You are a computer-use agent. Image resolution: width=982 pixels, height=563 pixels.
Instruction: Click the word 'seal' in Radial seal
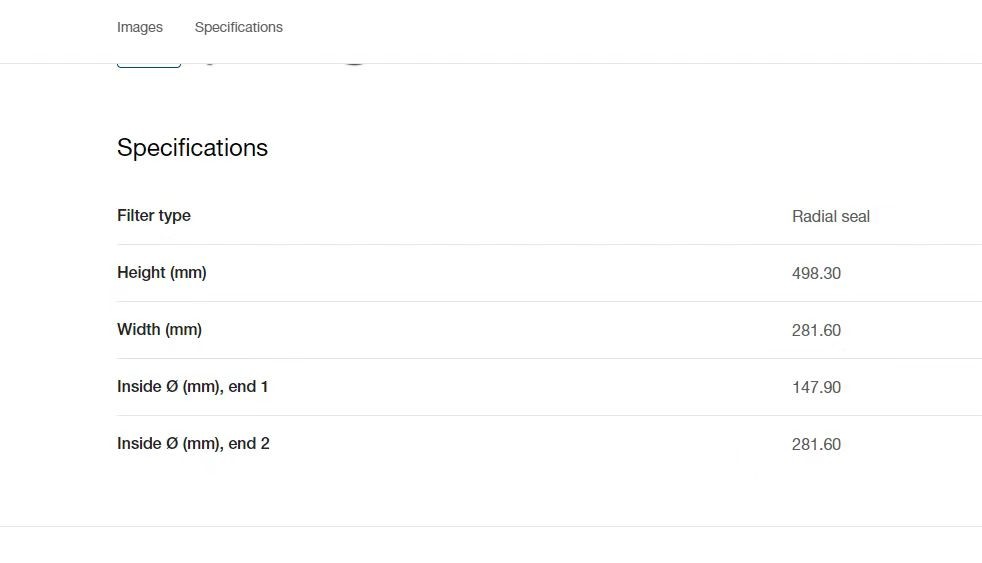click(855, 217)
